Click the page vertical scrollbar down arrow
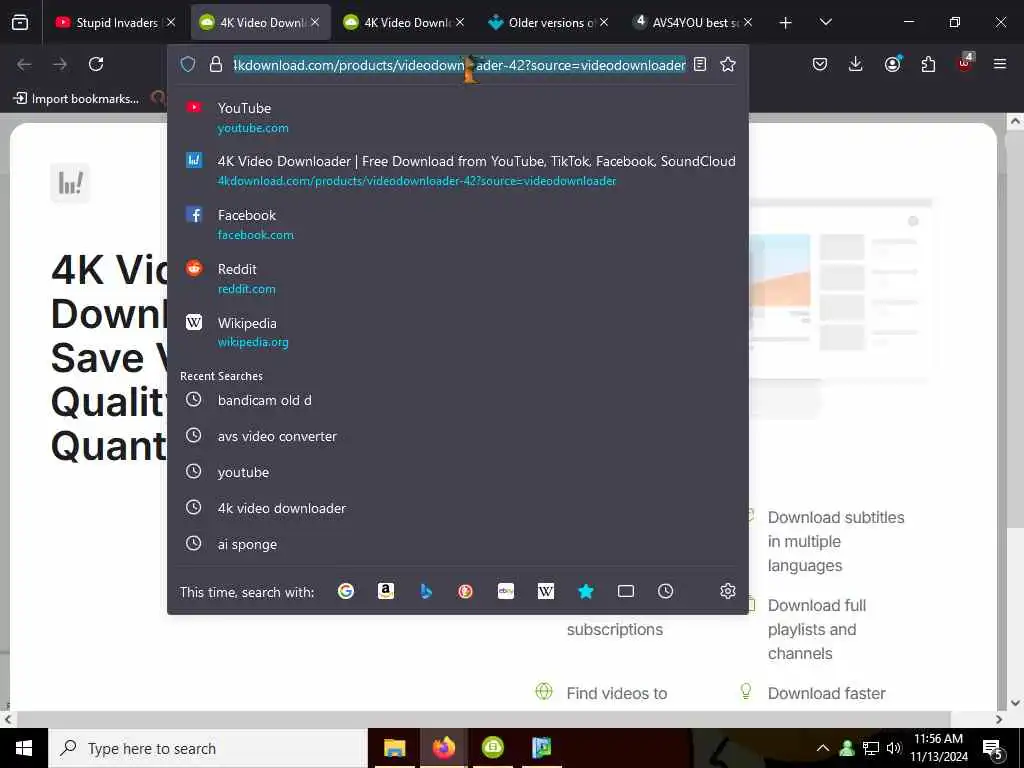The image size is (1024, 768). [1015, 703]
